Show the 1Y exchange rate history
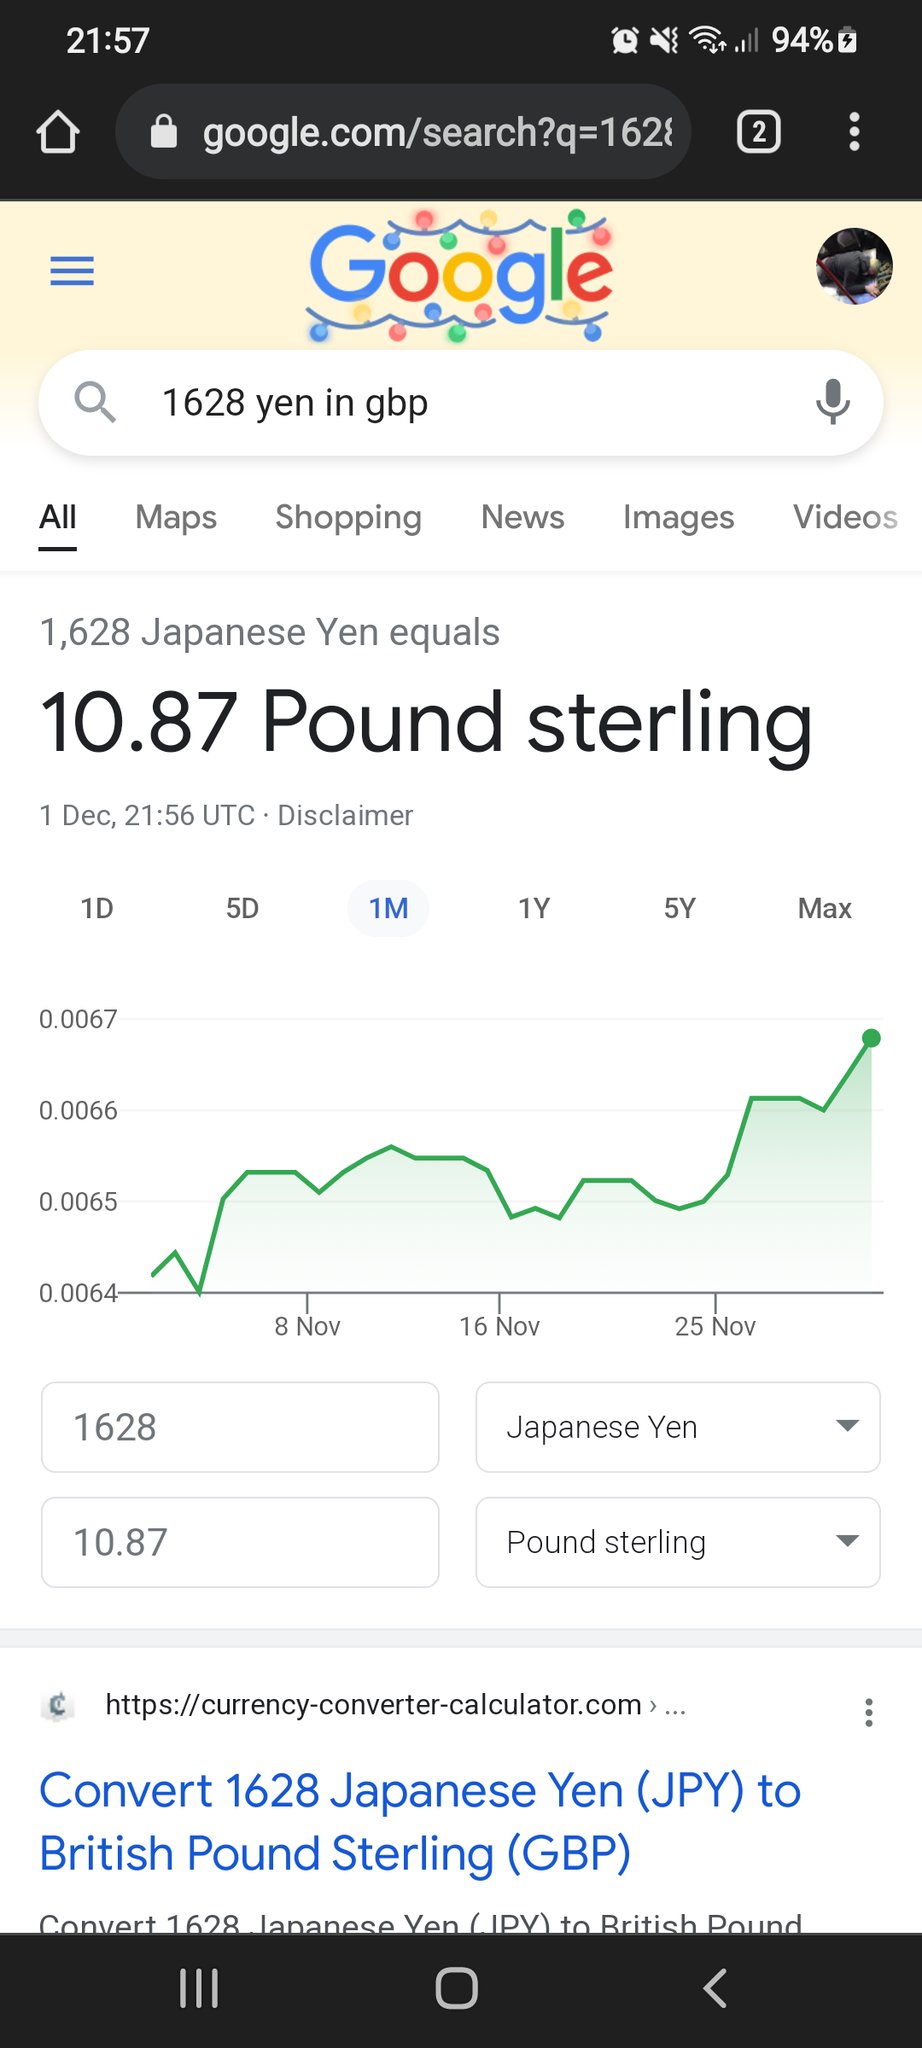This screenshot has height=2048, width=922. click(534, 908)
